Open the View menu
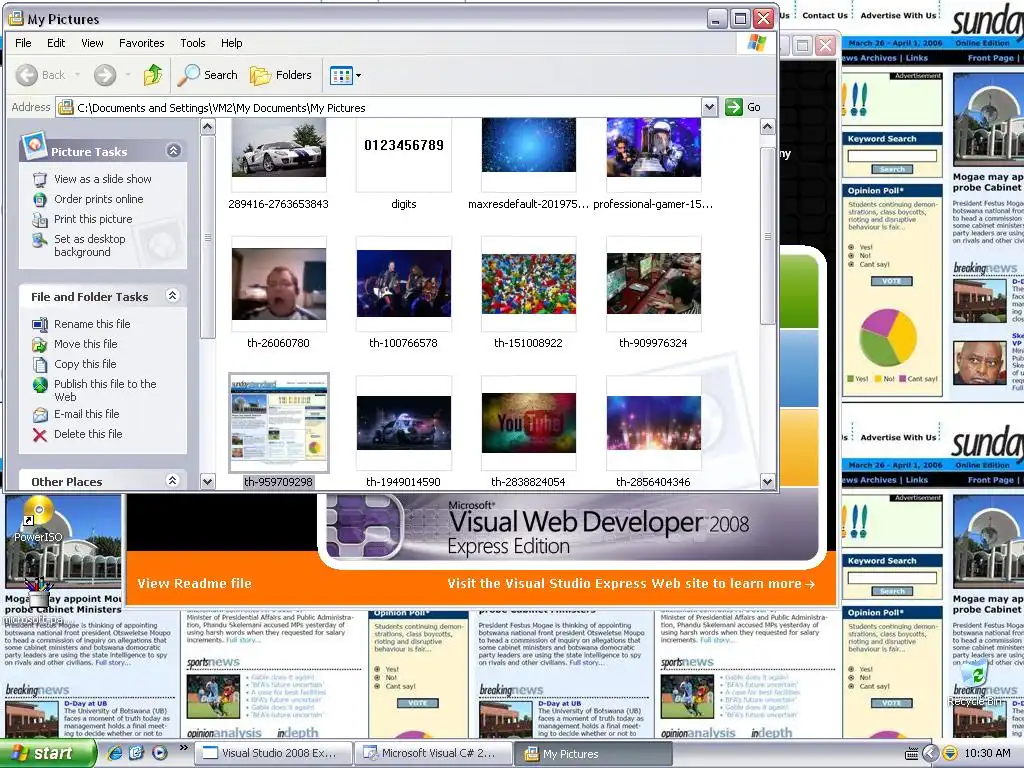The width and height of the screenshot is (1024, 768). [92, 43]
